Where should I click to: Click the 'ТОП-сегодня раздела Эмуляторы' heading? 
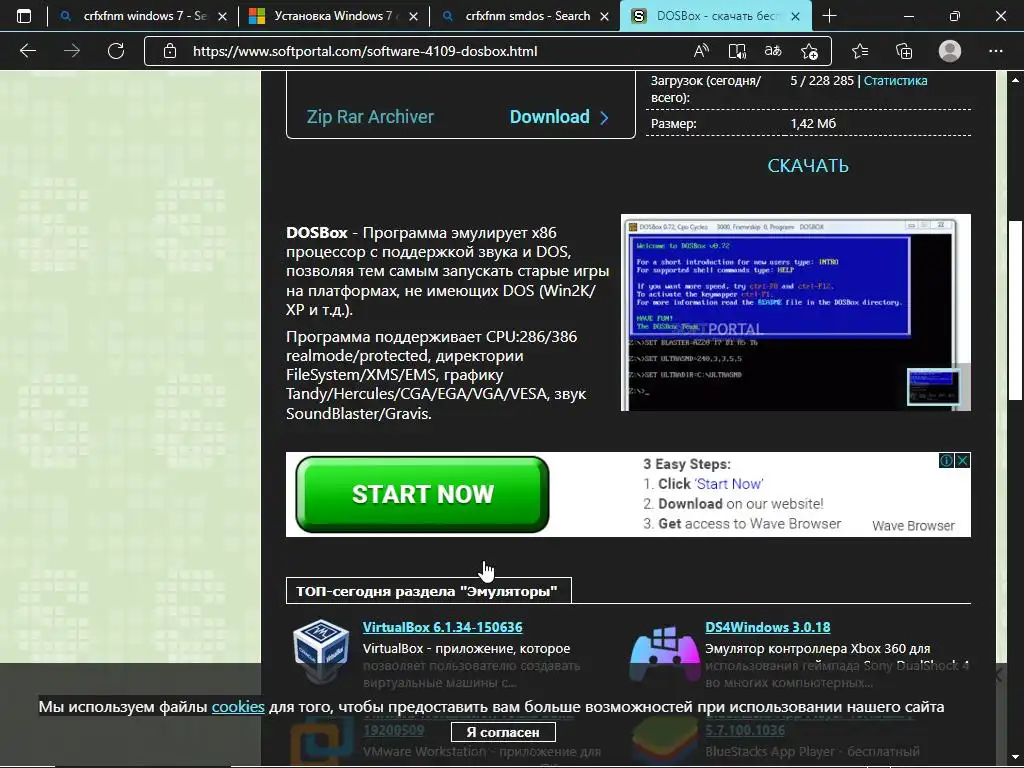click(428, 591)
